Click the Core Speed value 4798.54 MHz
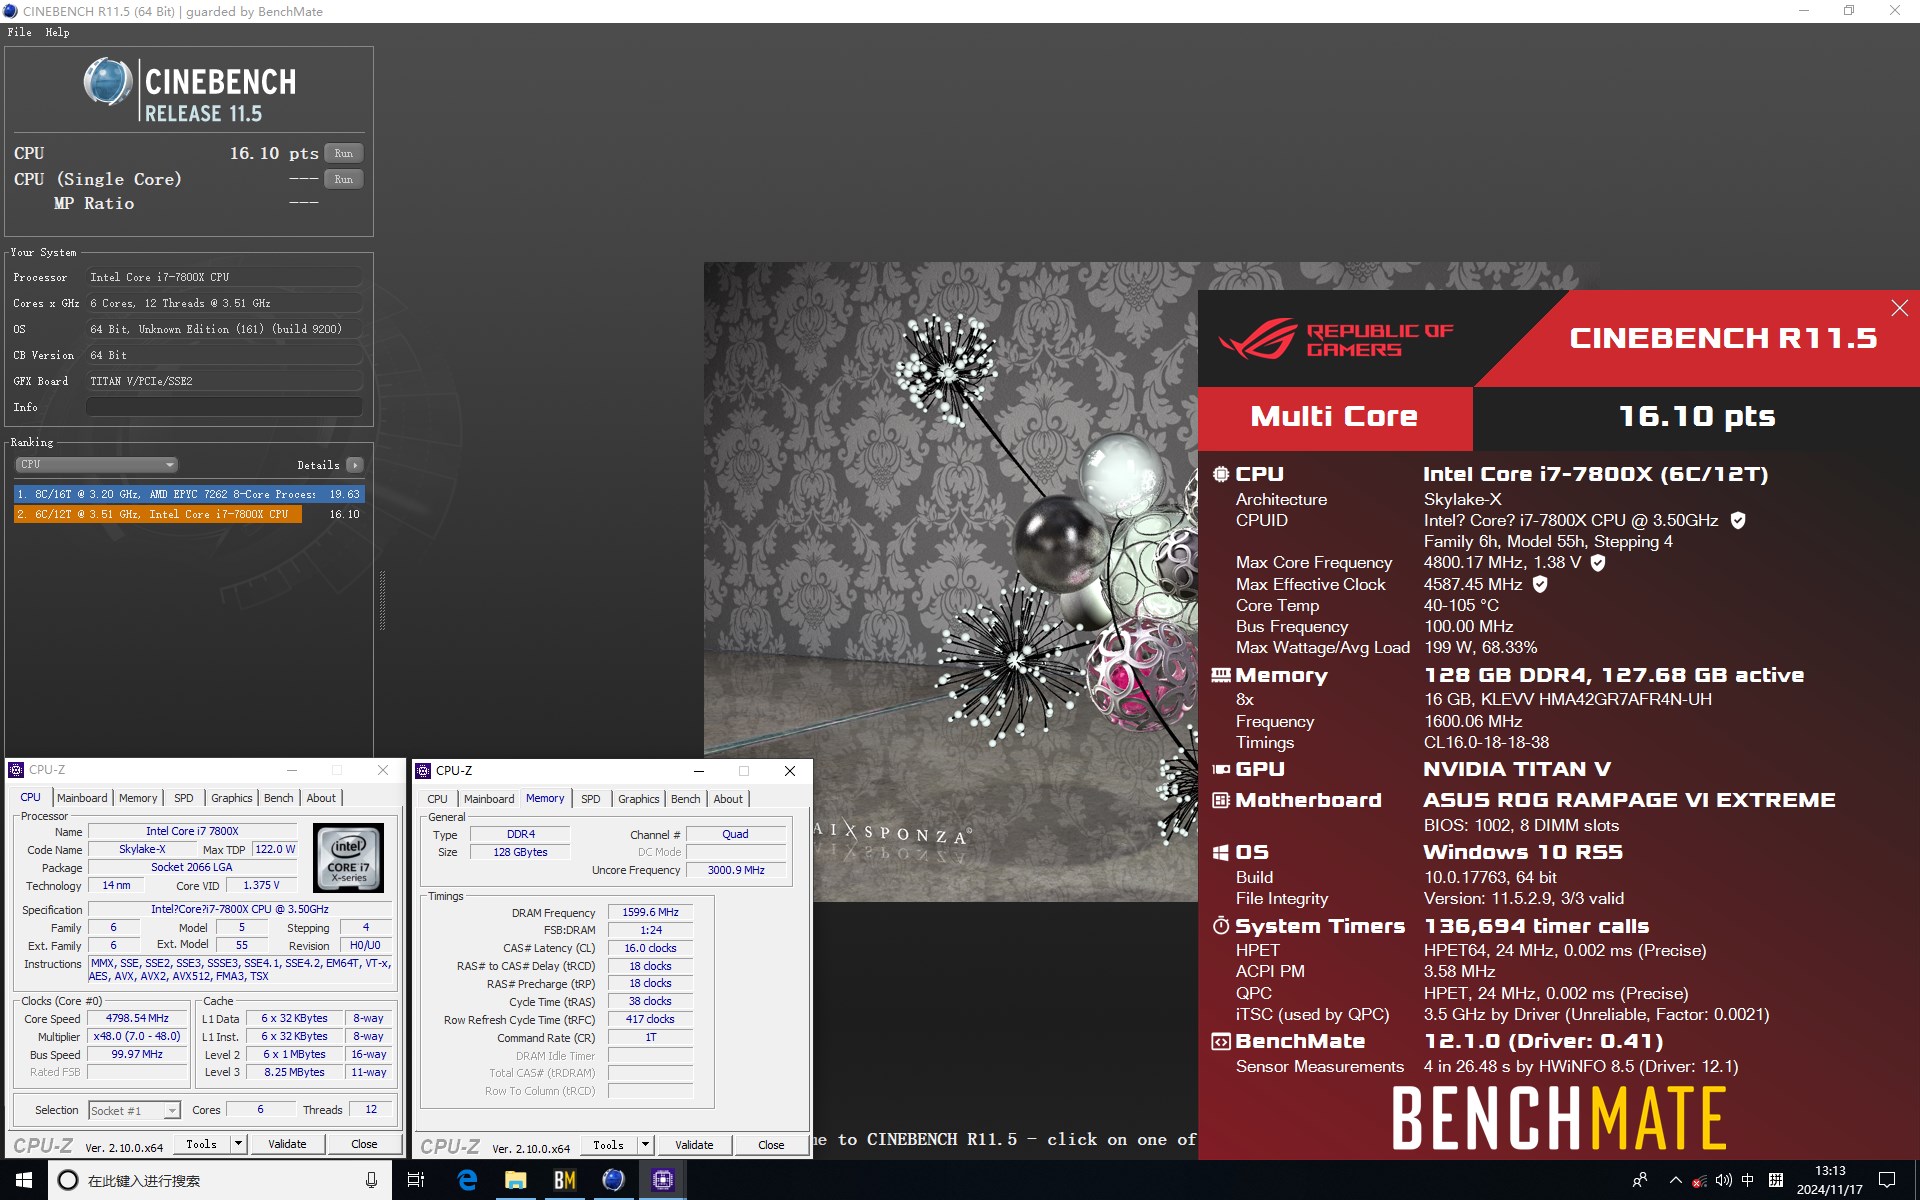Screen dimensions: 1920x1200 (137, 1018)
